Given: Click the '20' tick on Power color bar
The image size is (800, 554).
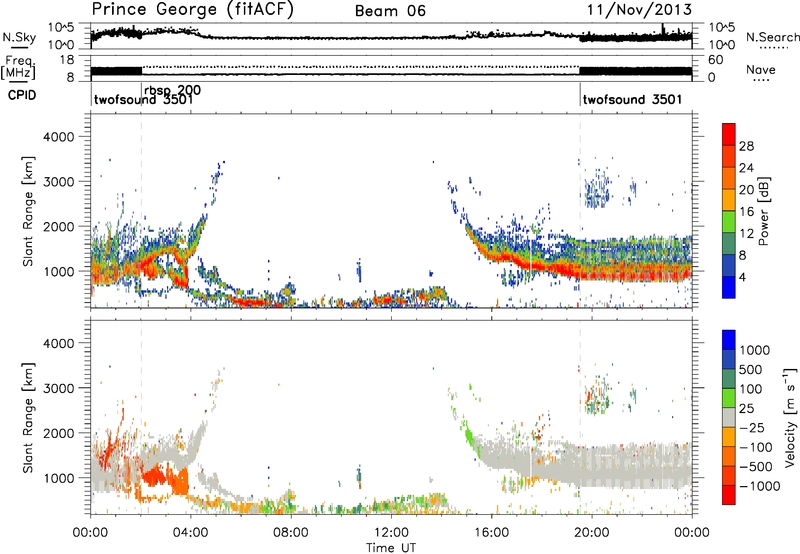Looking at the screenshot, I should (746, 190).
